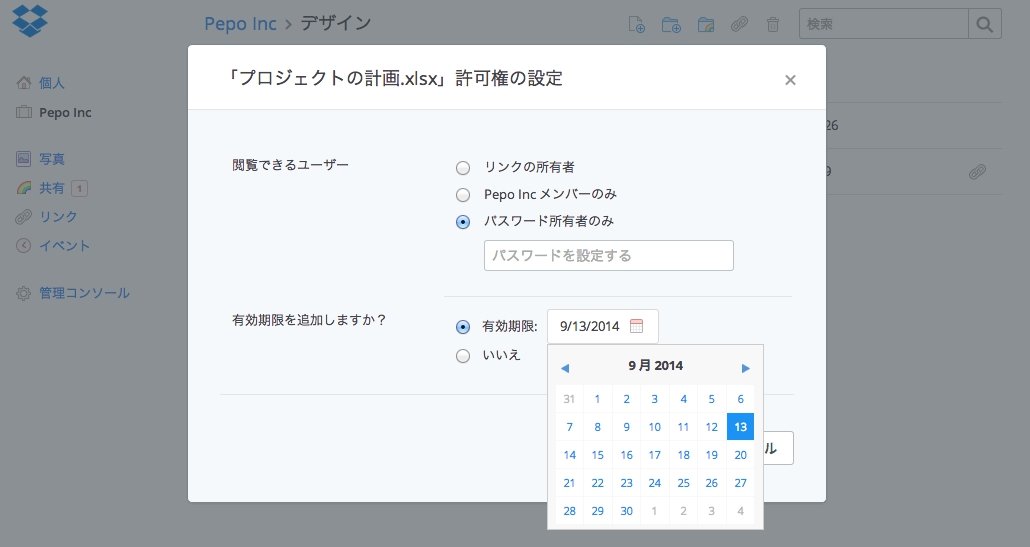Click the search magnifier icon
The image size is (1030, 547).
click(984, 24)
